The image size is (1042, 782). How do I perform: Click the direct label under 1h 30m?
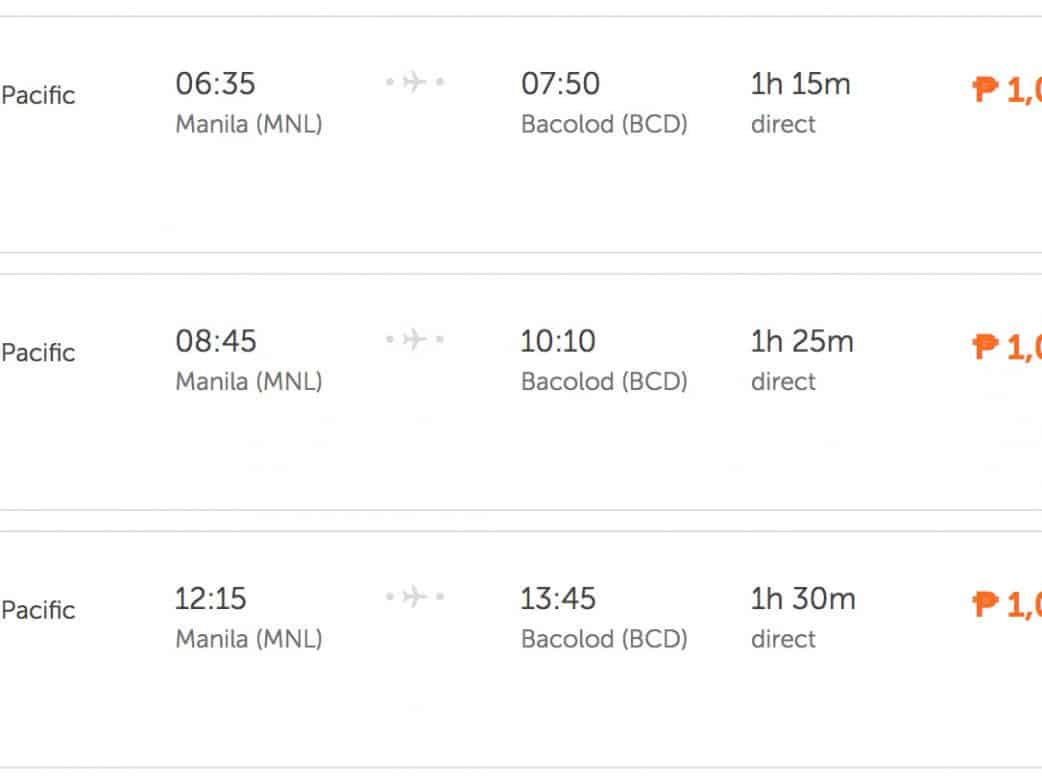[783, 639]
